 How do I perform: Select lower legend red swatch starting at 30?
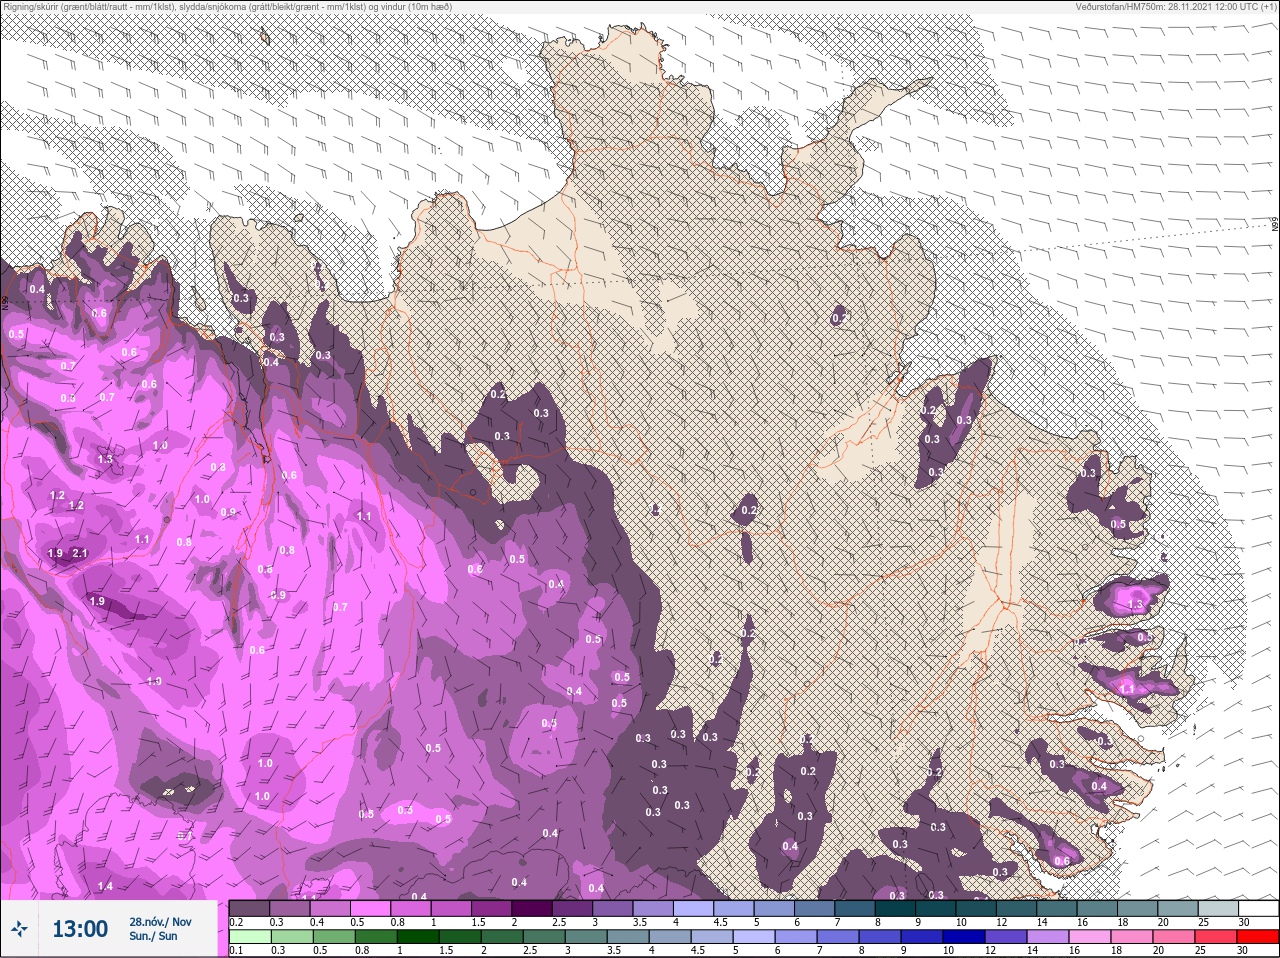coord(1258,937)
